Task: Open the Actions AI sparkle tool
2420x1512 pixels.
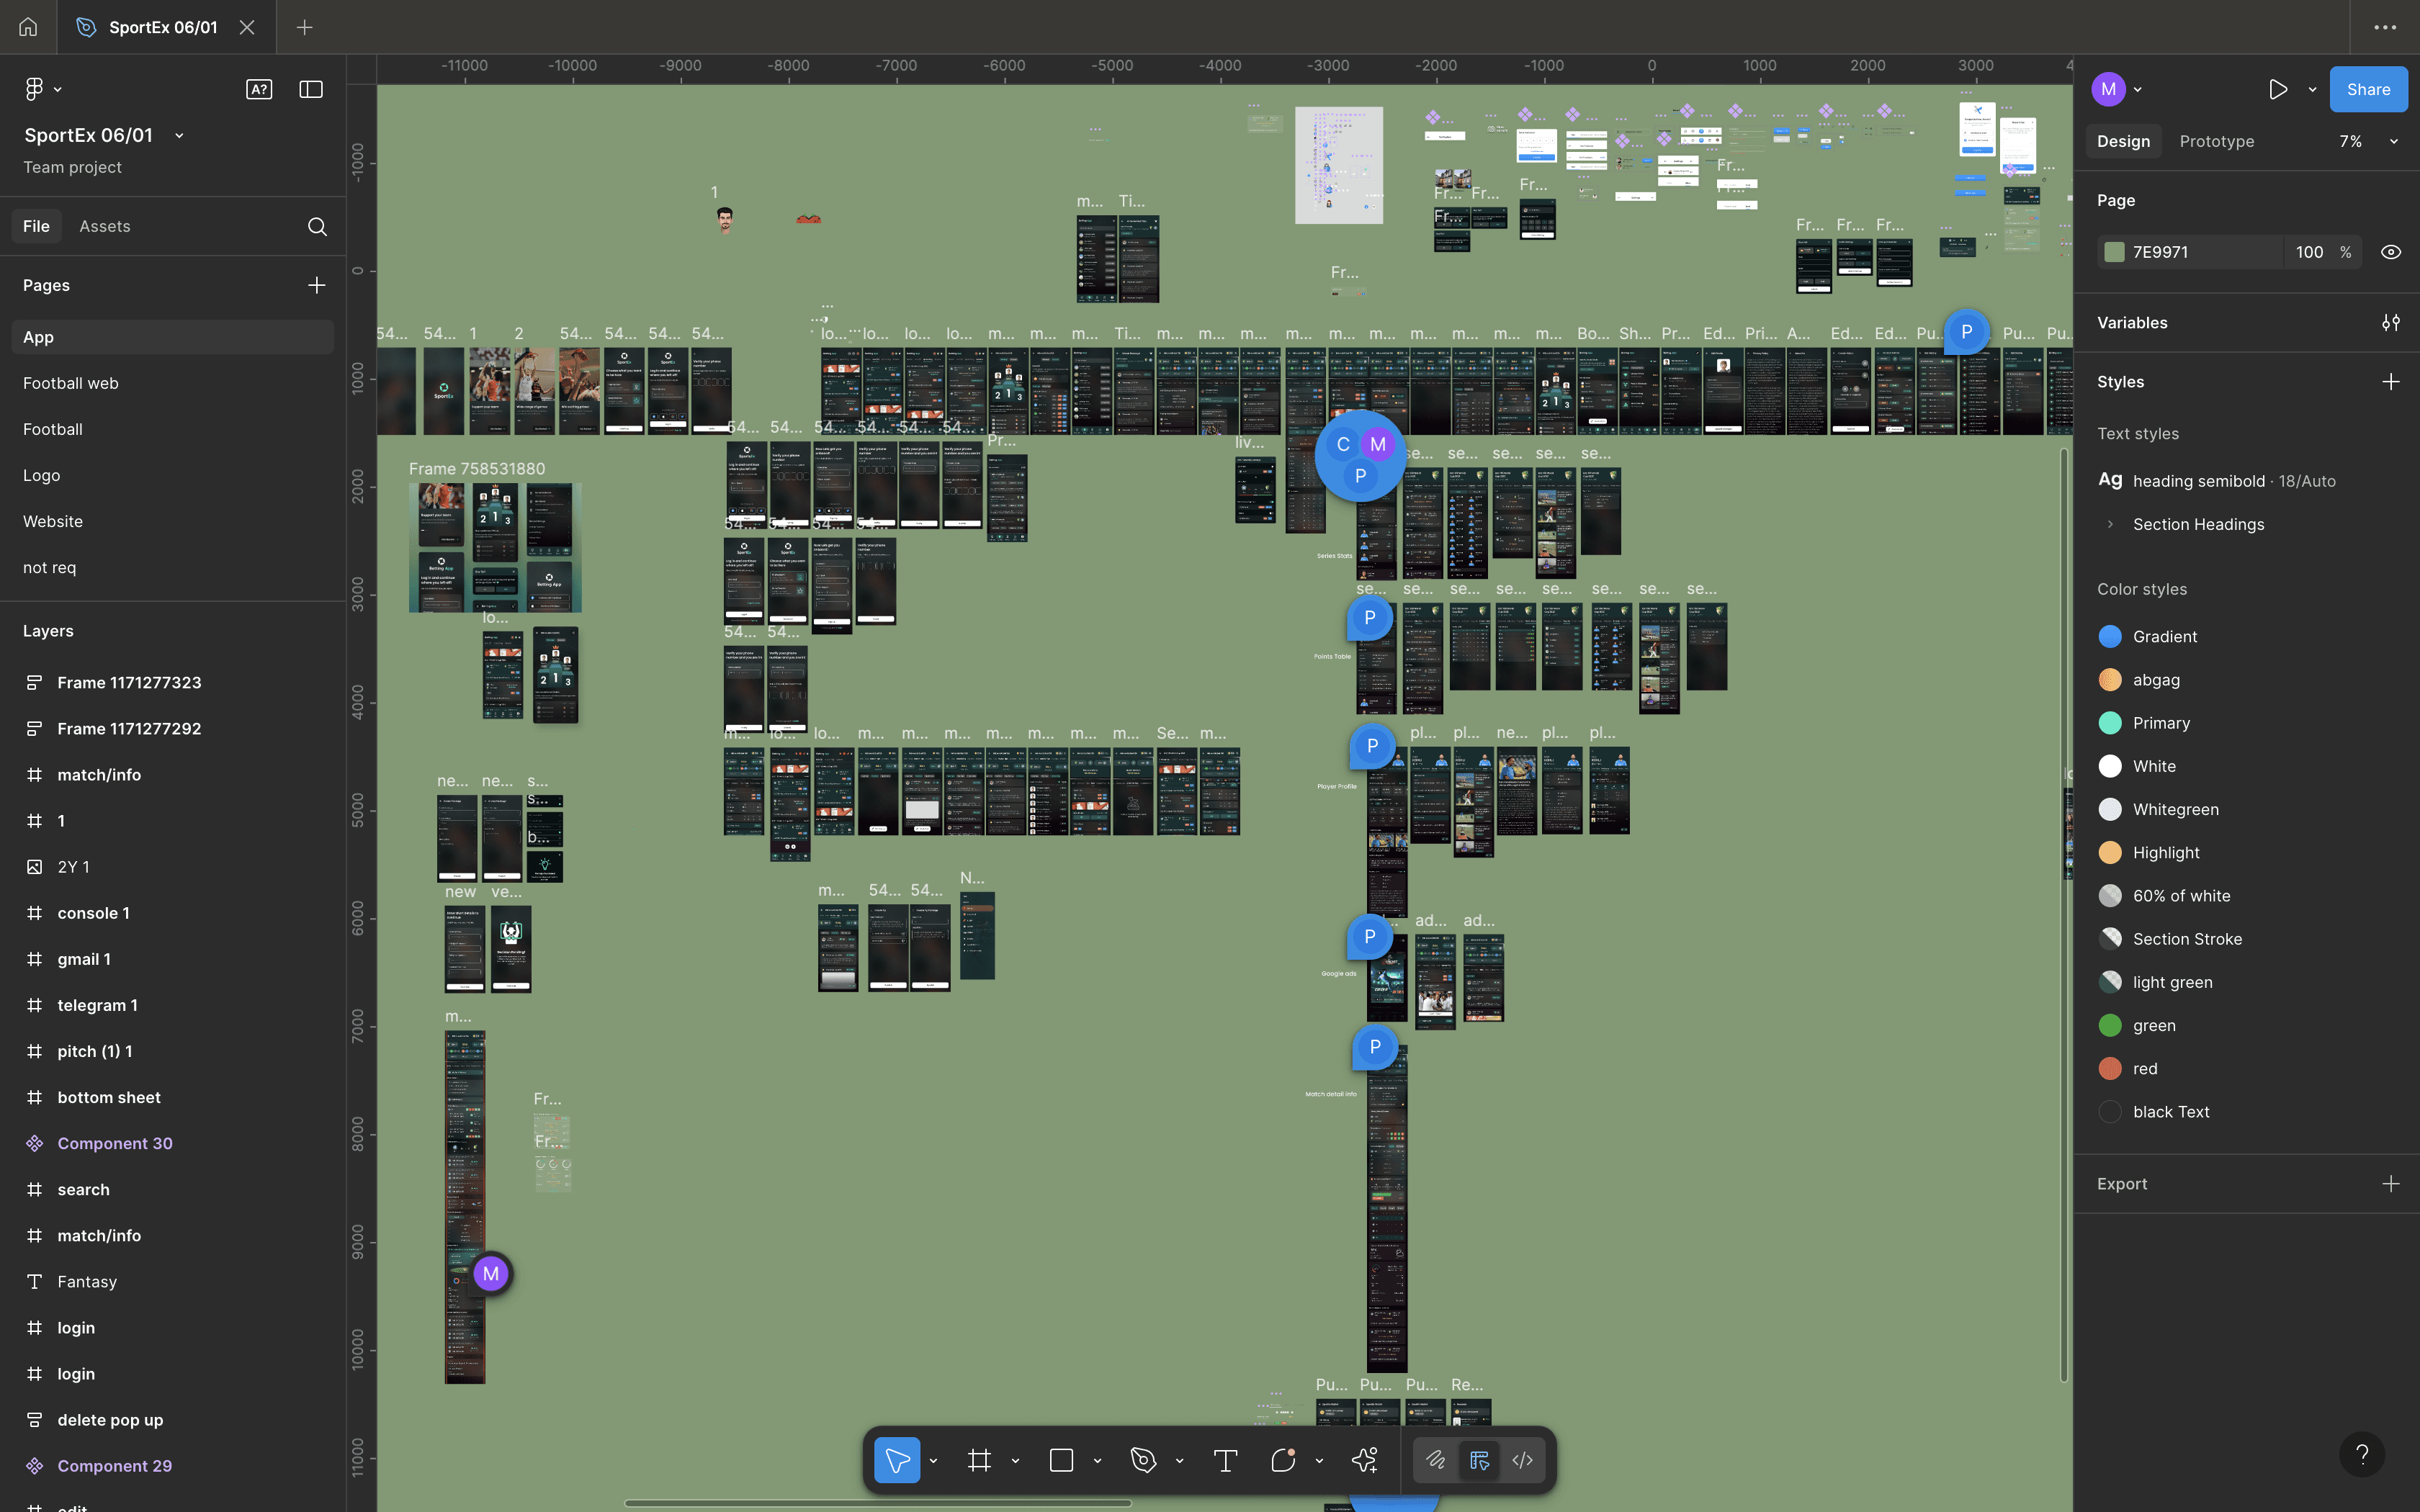Action: 1365,1461
